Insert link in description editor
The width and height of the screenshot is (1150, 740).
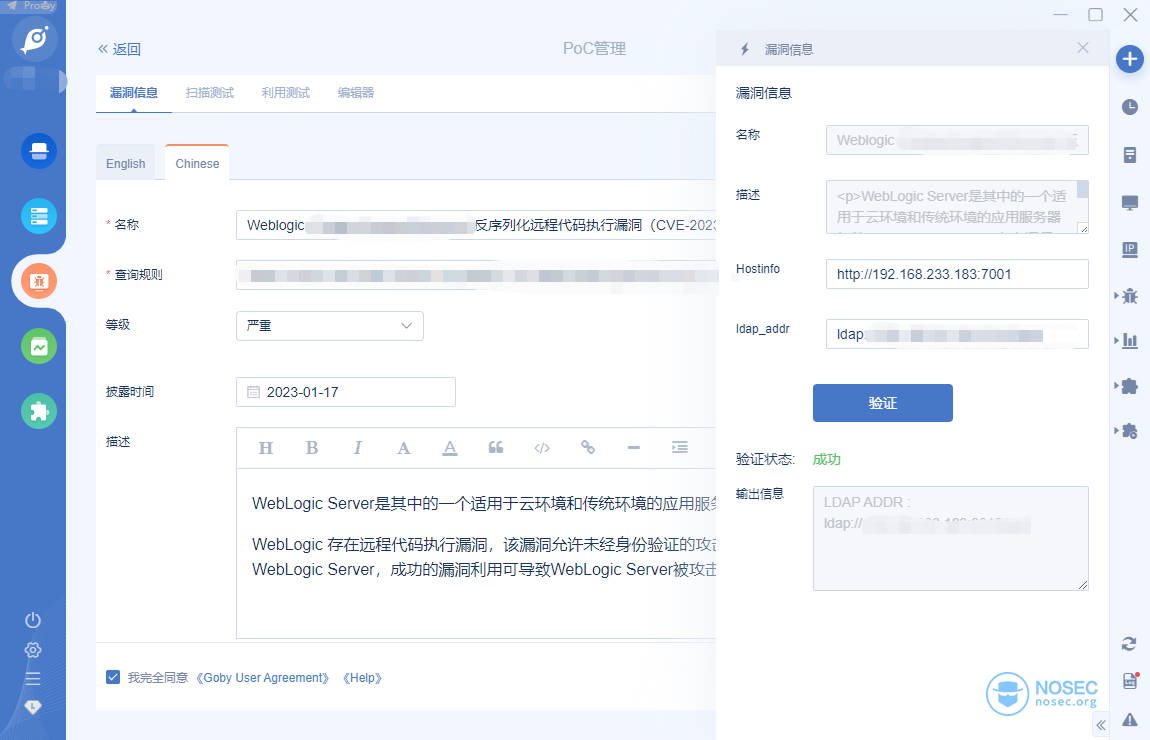pos(587,447)
